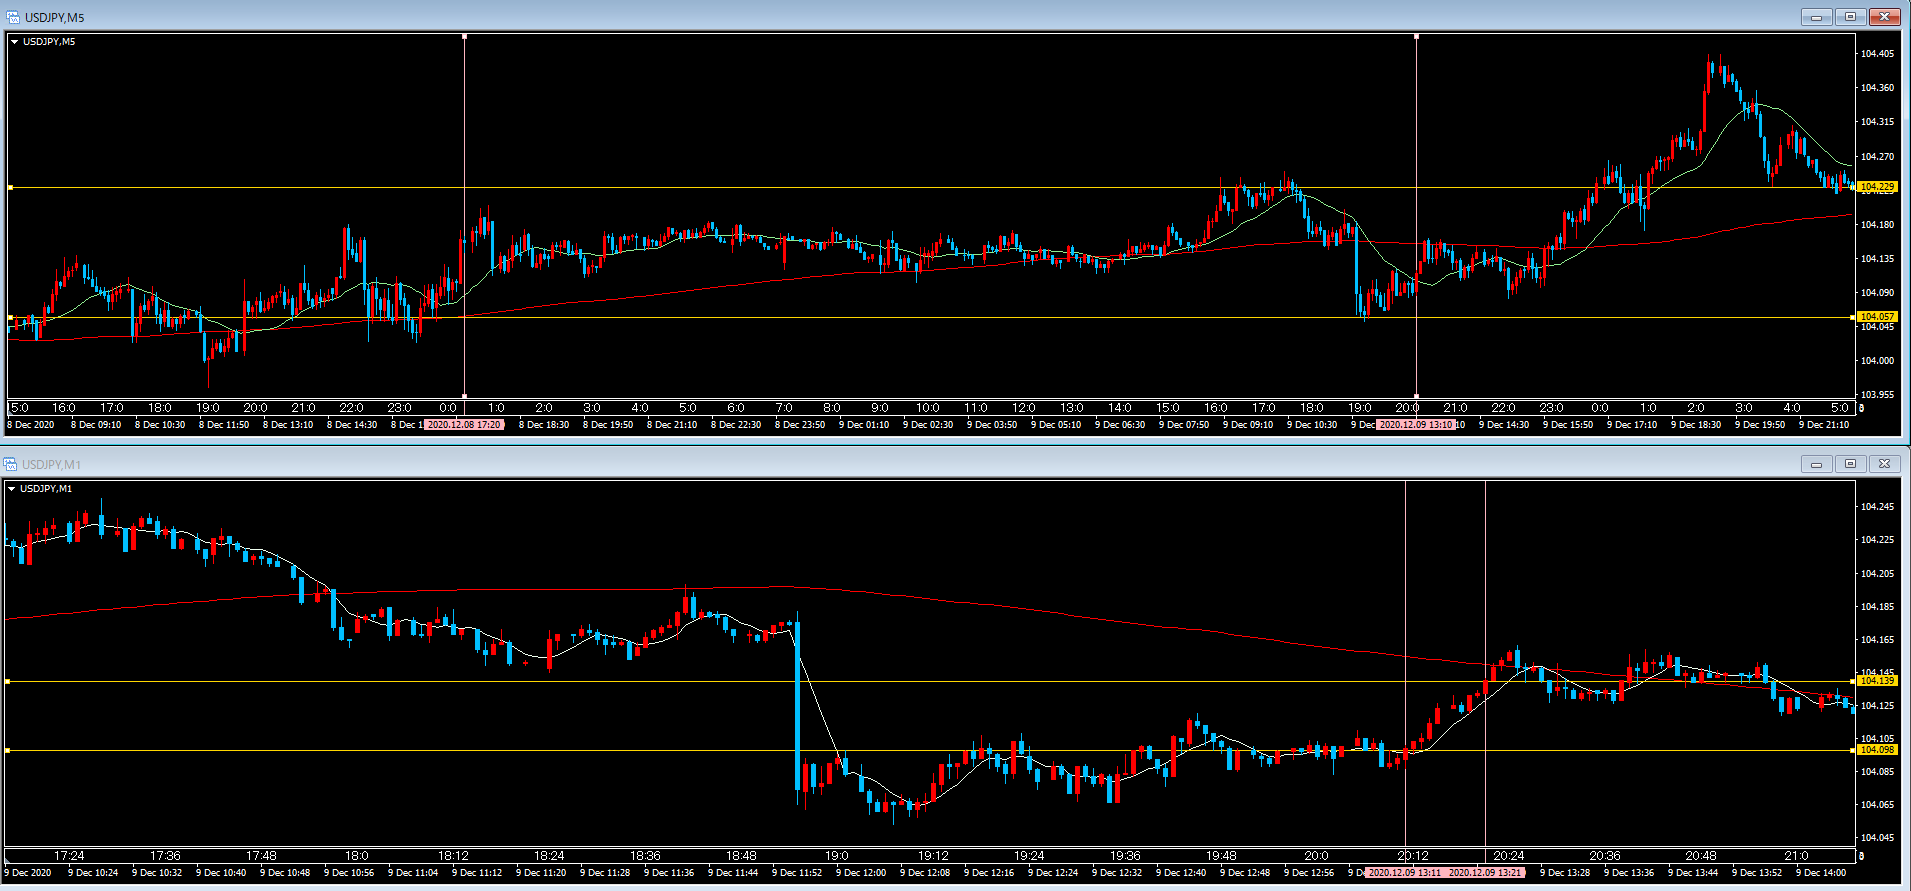Click the USDJPY,M5 window title icon

[12, 17]
